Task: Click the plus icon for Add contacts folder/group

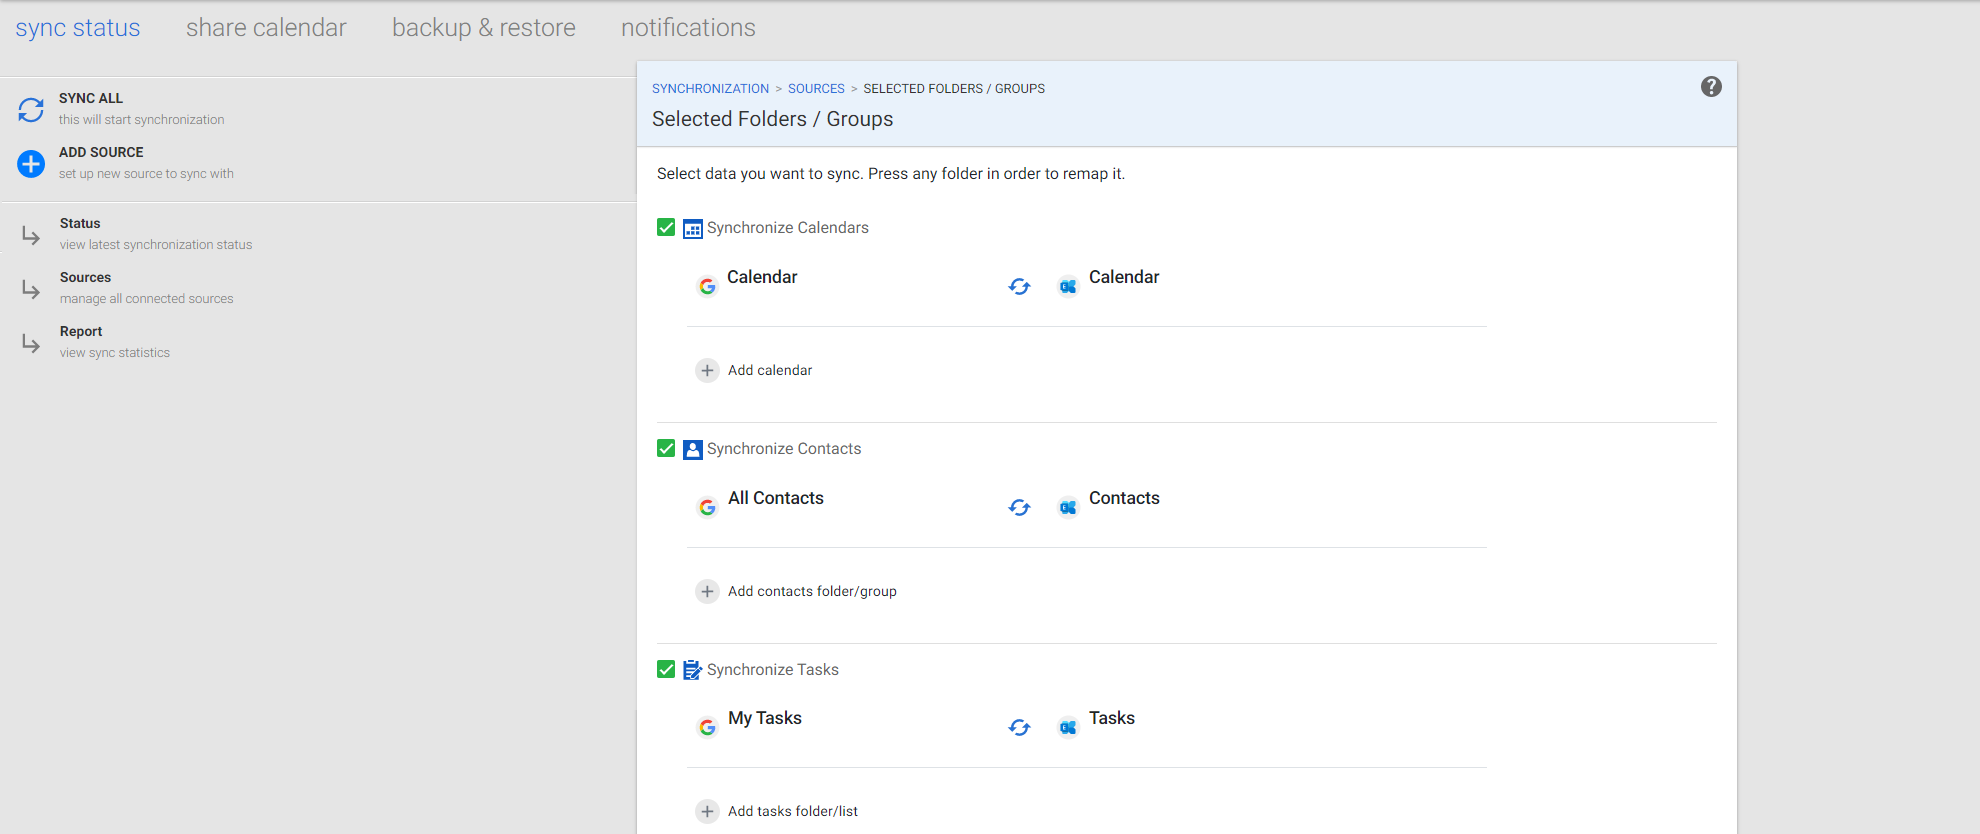Action: (707, 592)
